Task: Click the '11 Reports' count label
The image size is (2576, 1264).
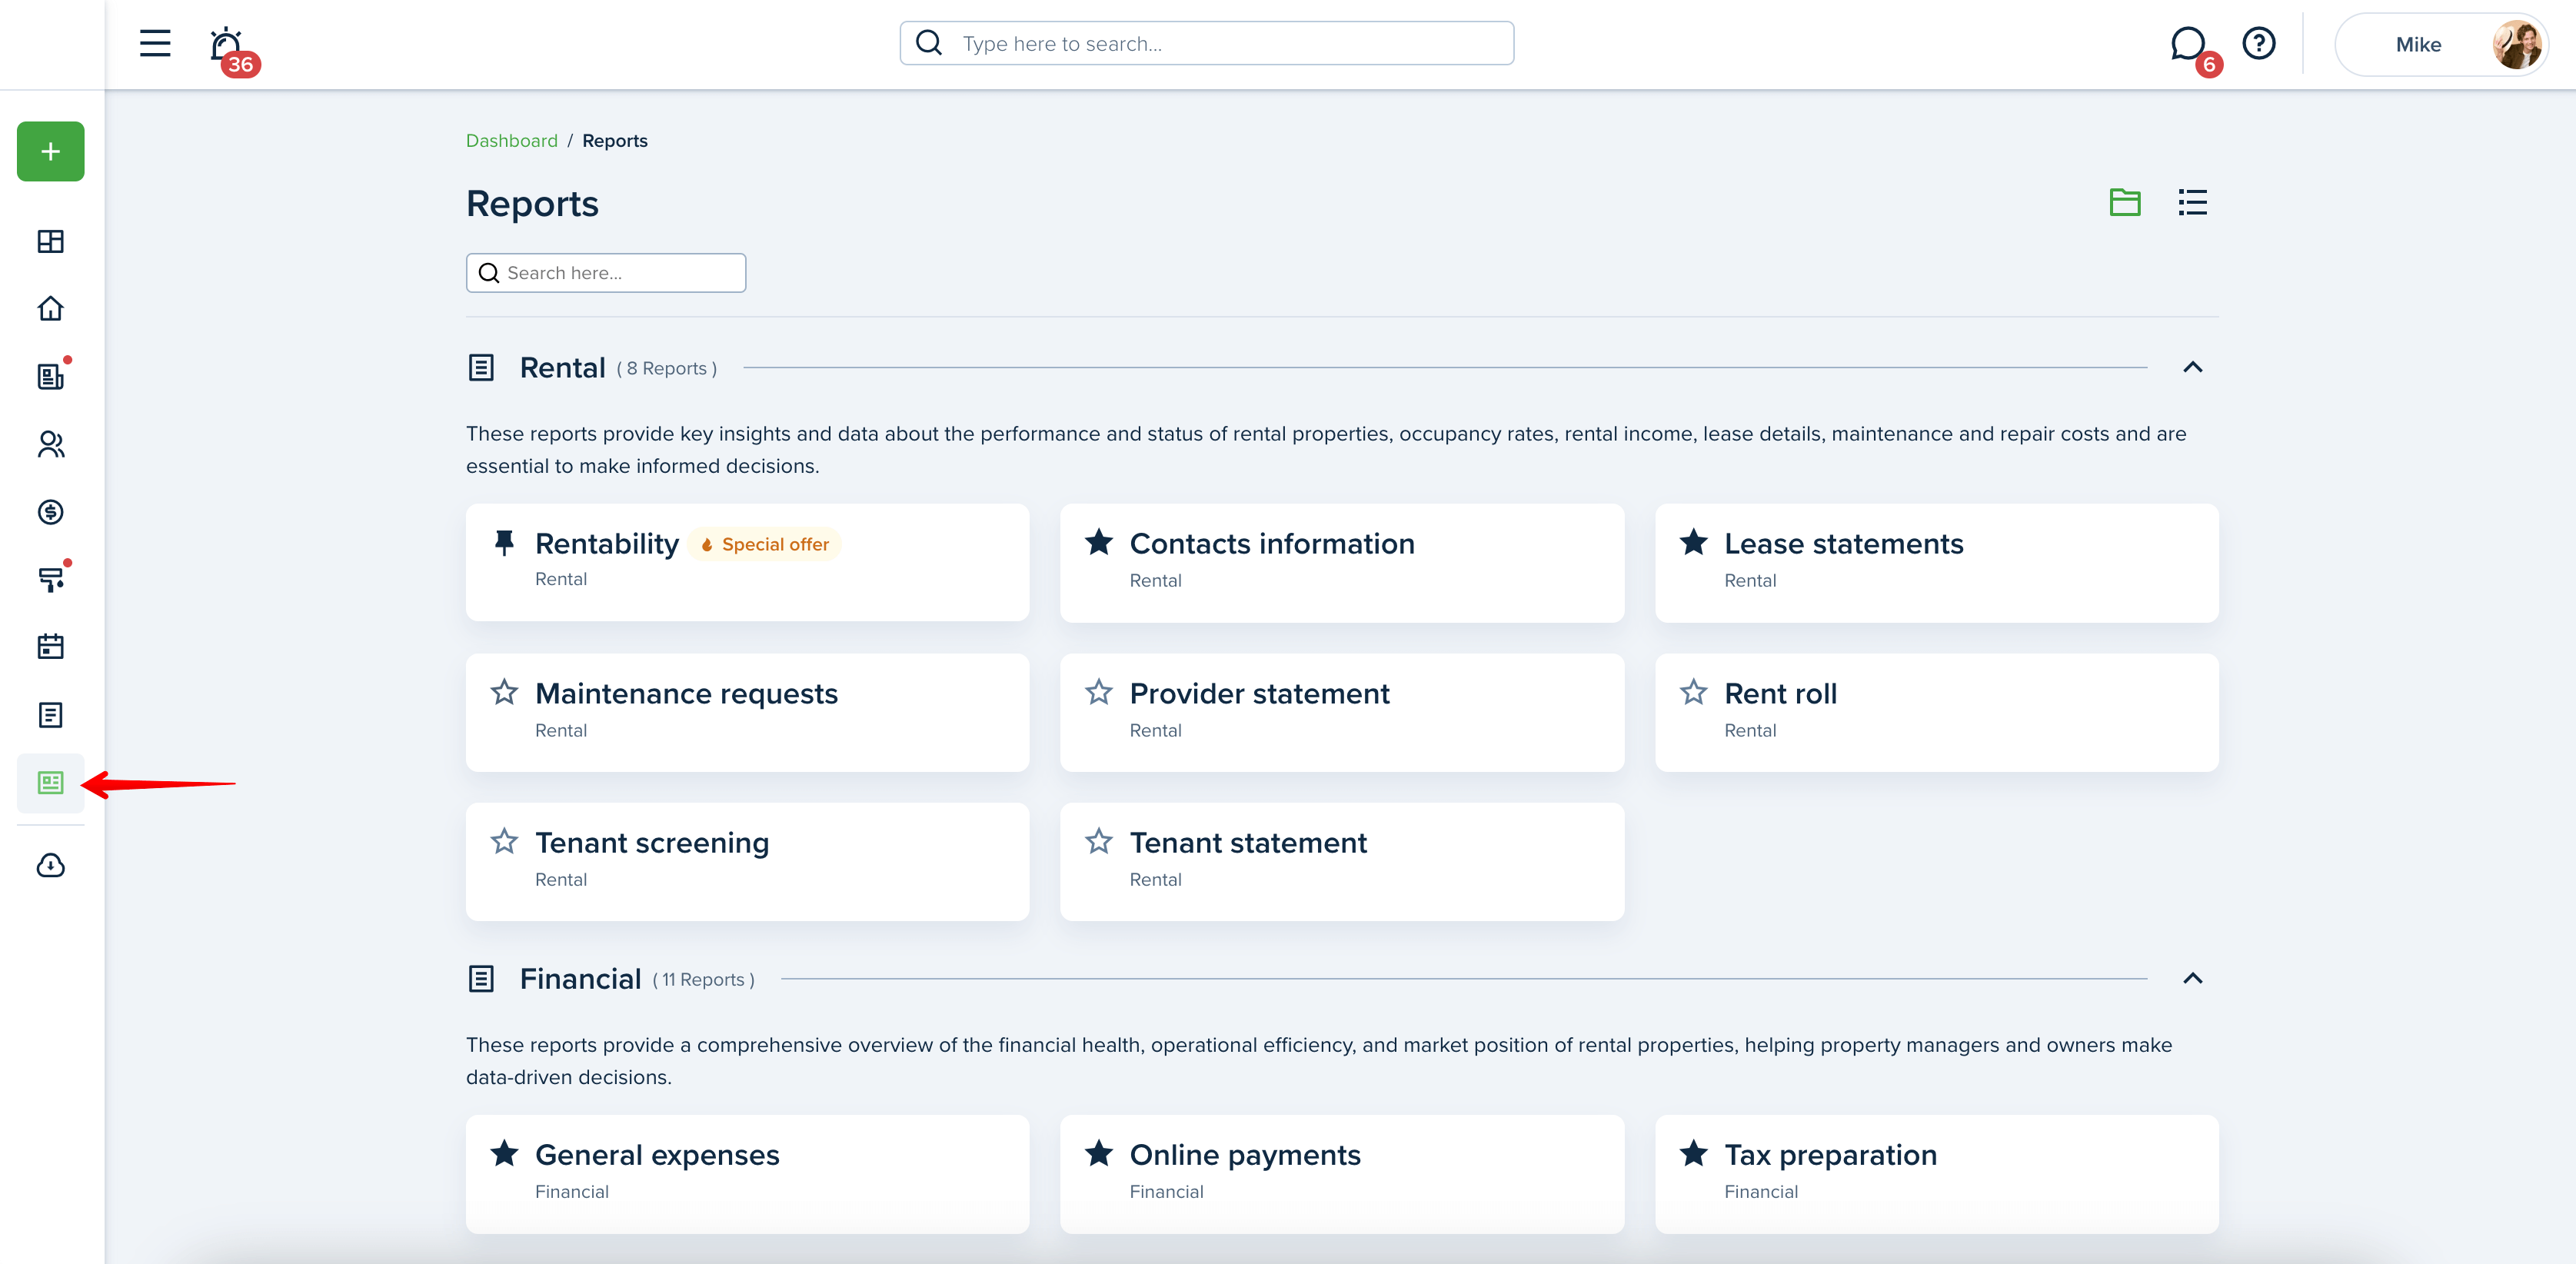Action: [703, 980]
